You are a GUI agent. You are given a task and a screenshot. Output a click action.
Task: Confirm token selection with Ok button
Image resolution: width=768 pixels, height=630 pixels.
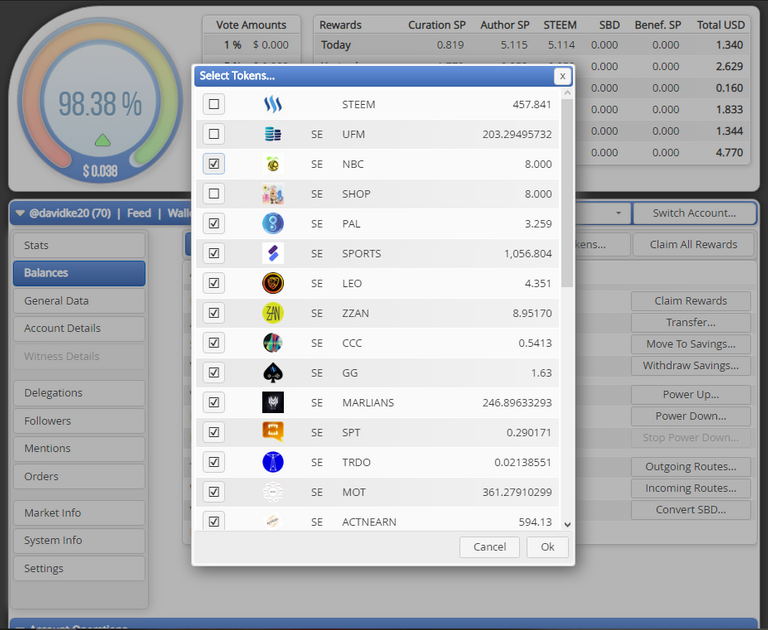pyautogui.click(x=548, y=547)
